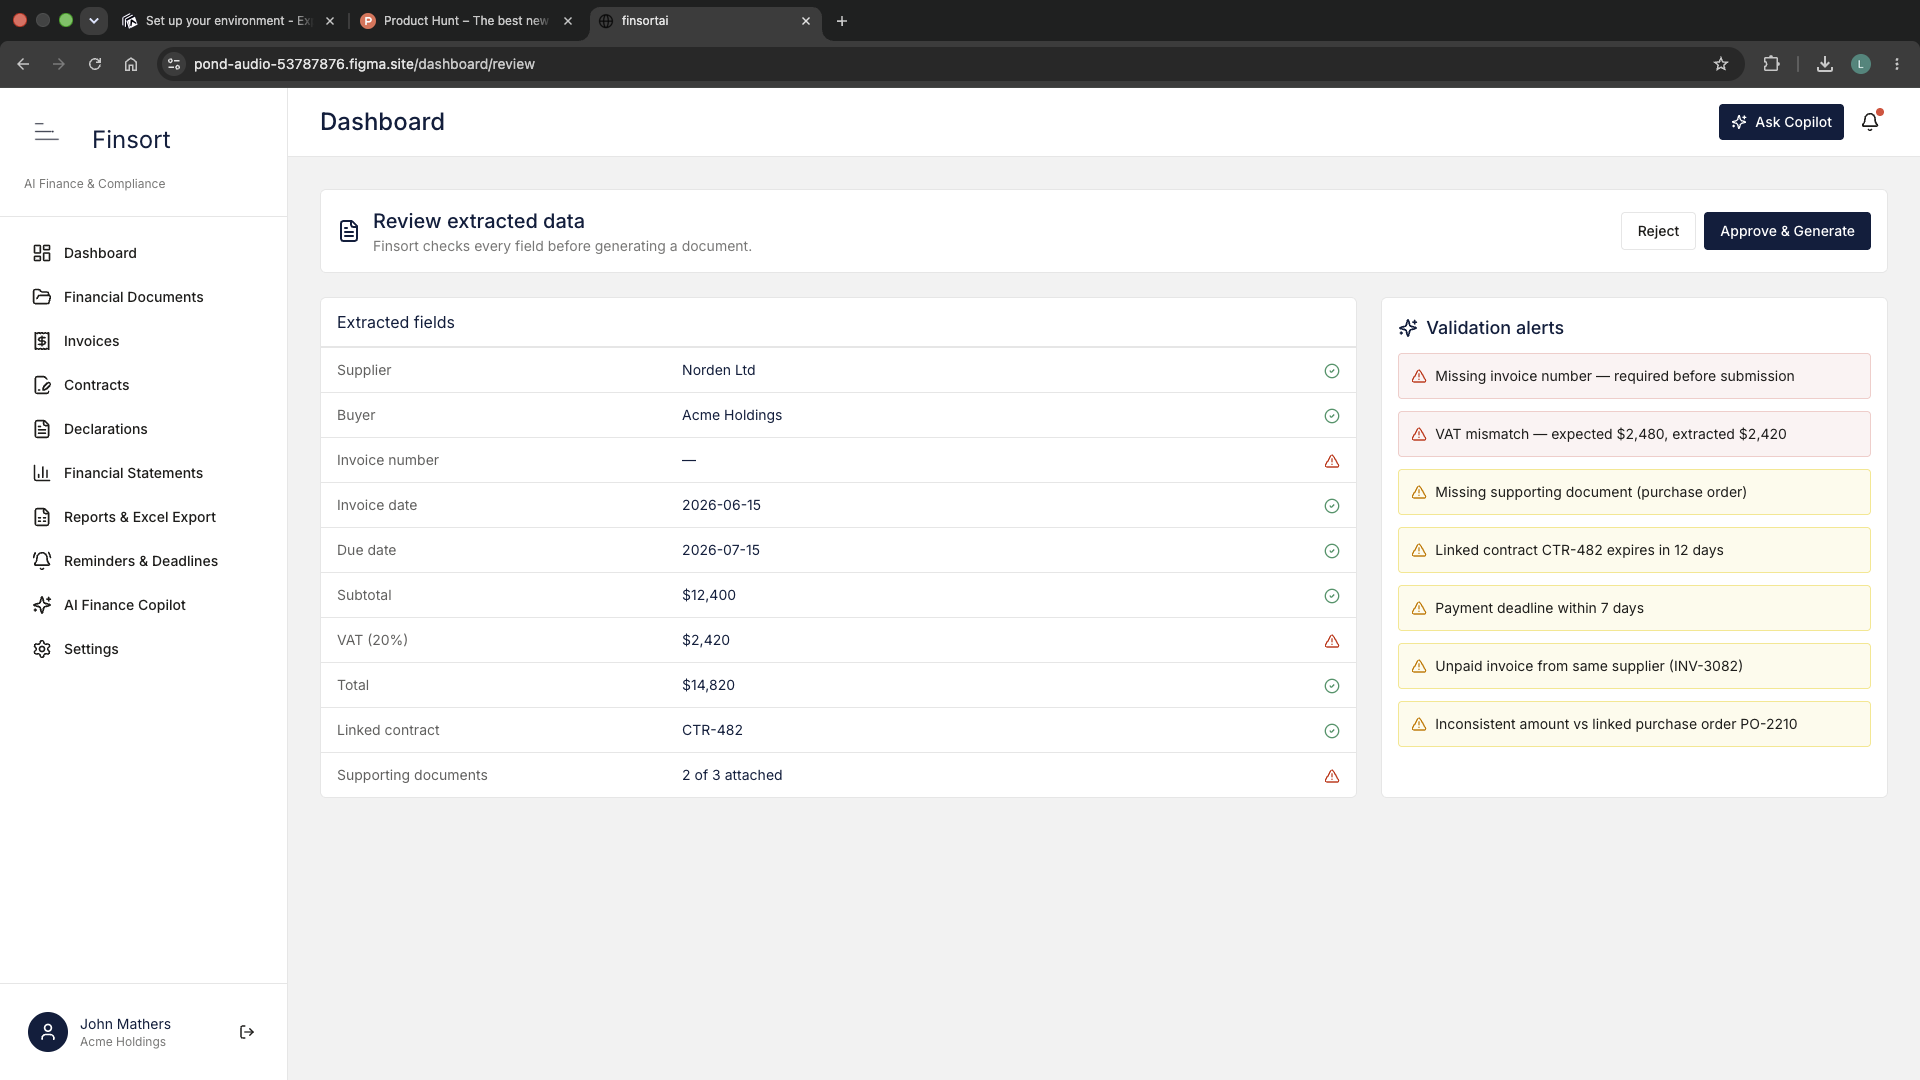Click the Settings gear icon

[x=42, y=649]
